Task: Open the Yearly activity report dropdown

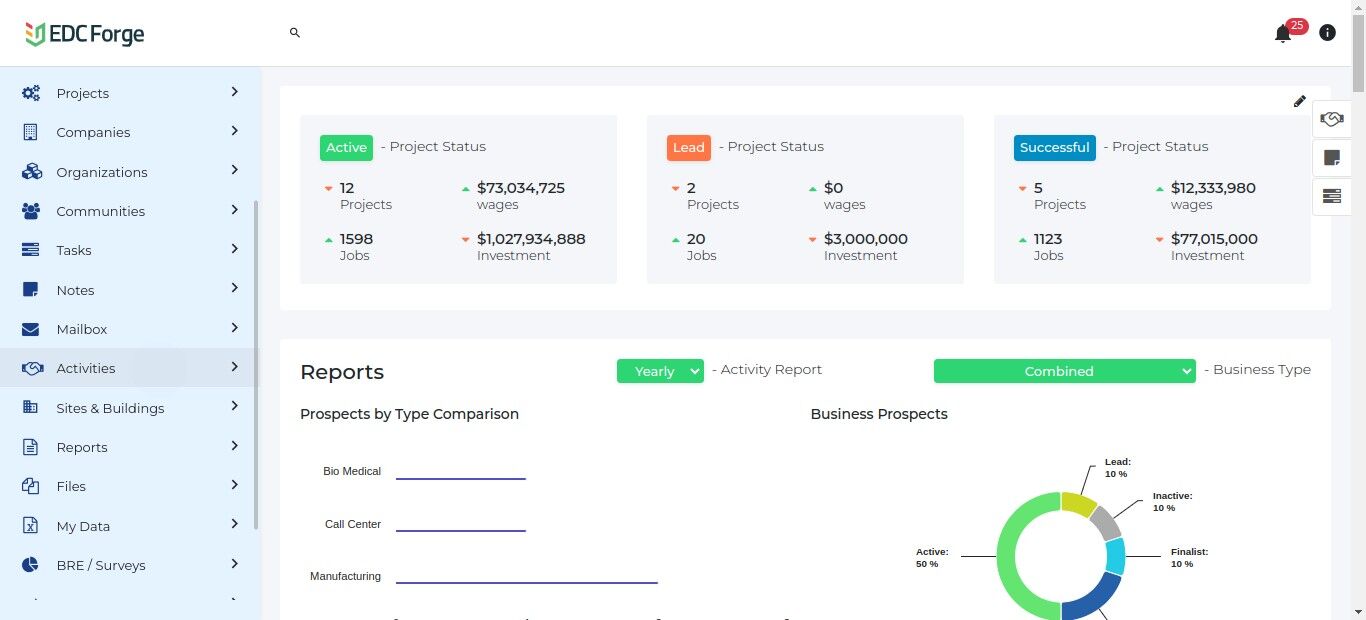Action: pos(660,371)
